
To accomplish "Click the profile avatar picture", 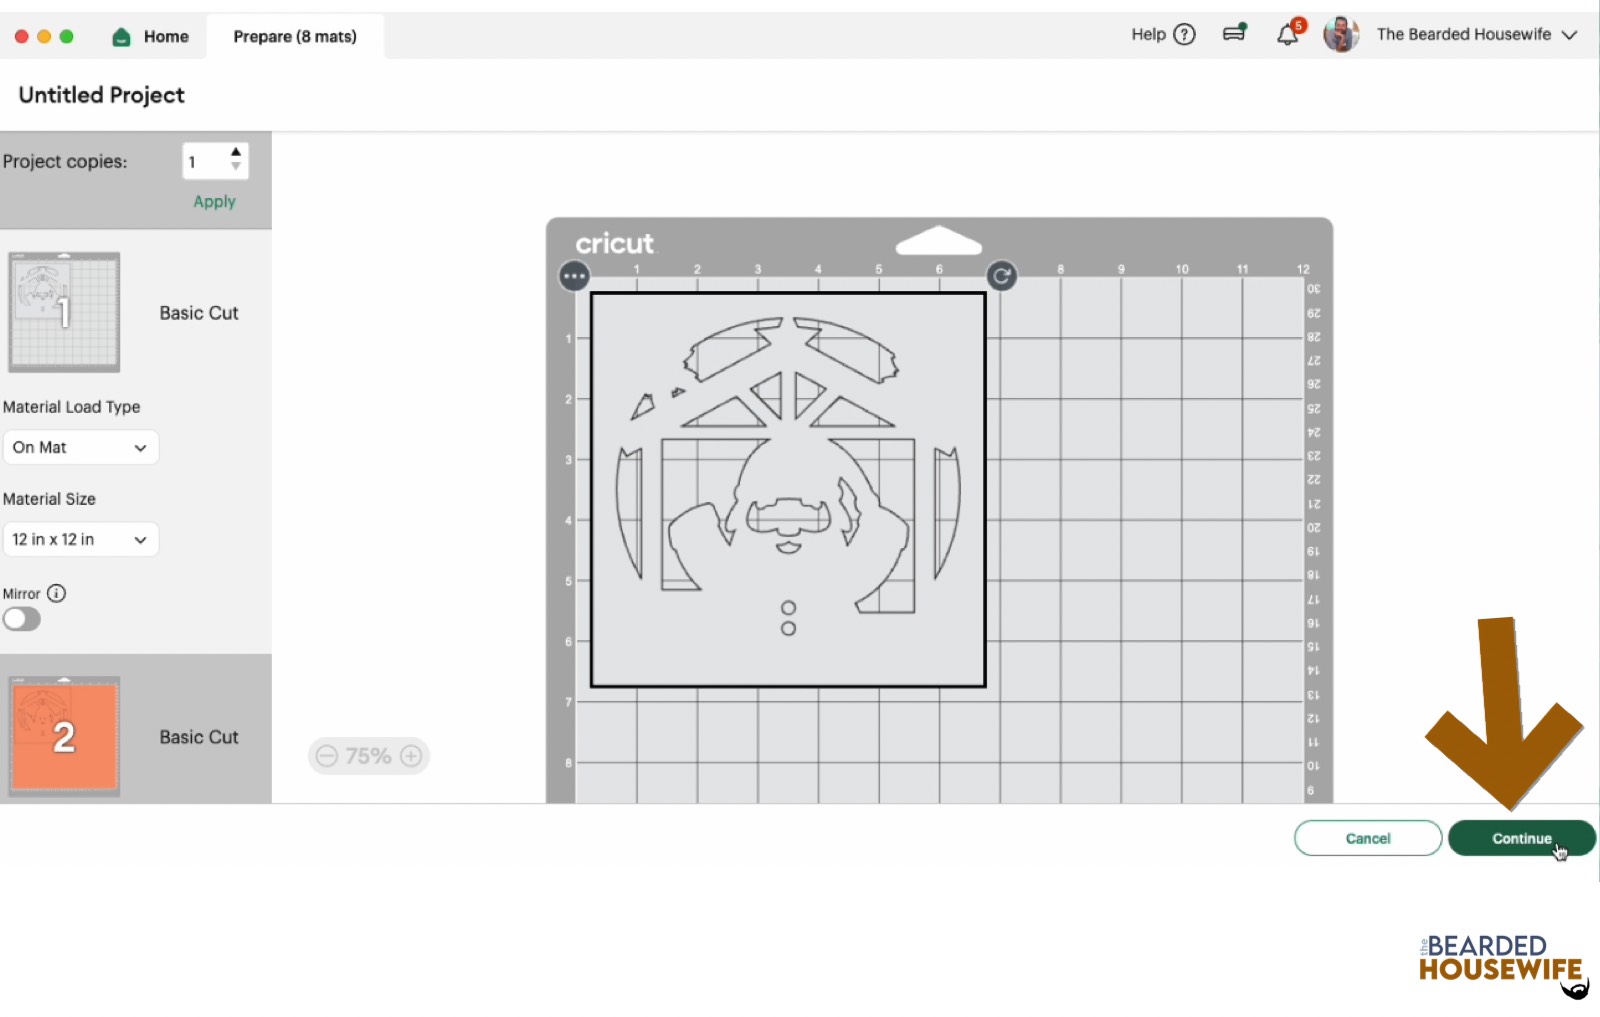I will 1340,35.
